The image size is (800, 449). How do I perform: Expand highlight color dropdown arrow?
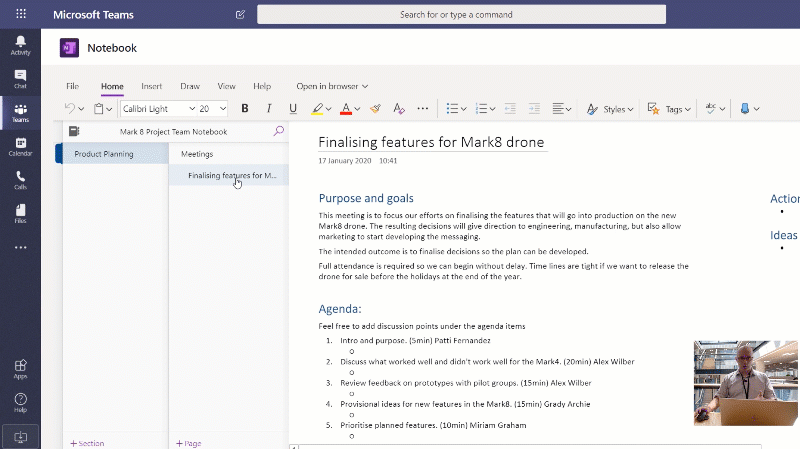[x=329, y=109]
